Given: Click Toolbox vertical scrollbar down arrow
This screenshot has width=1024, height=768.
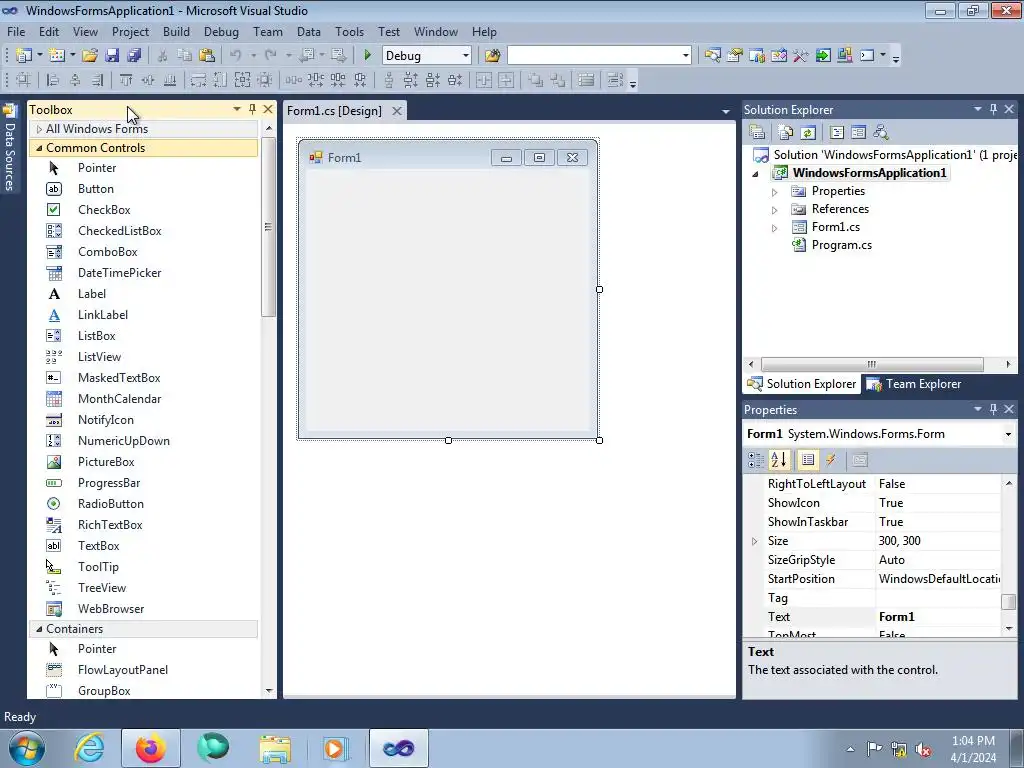Looking at the screenshot, I should 269,691.
